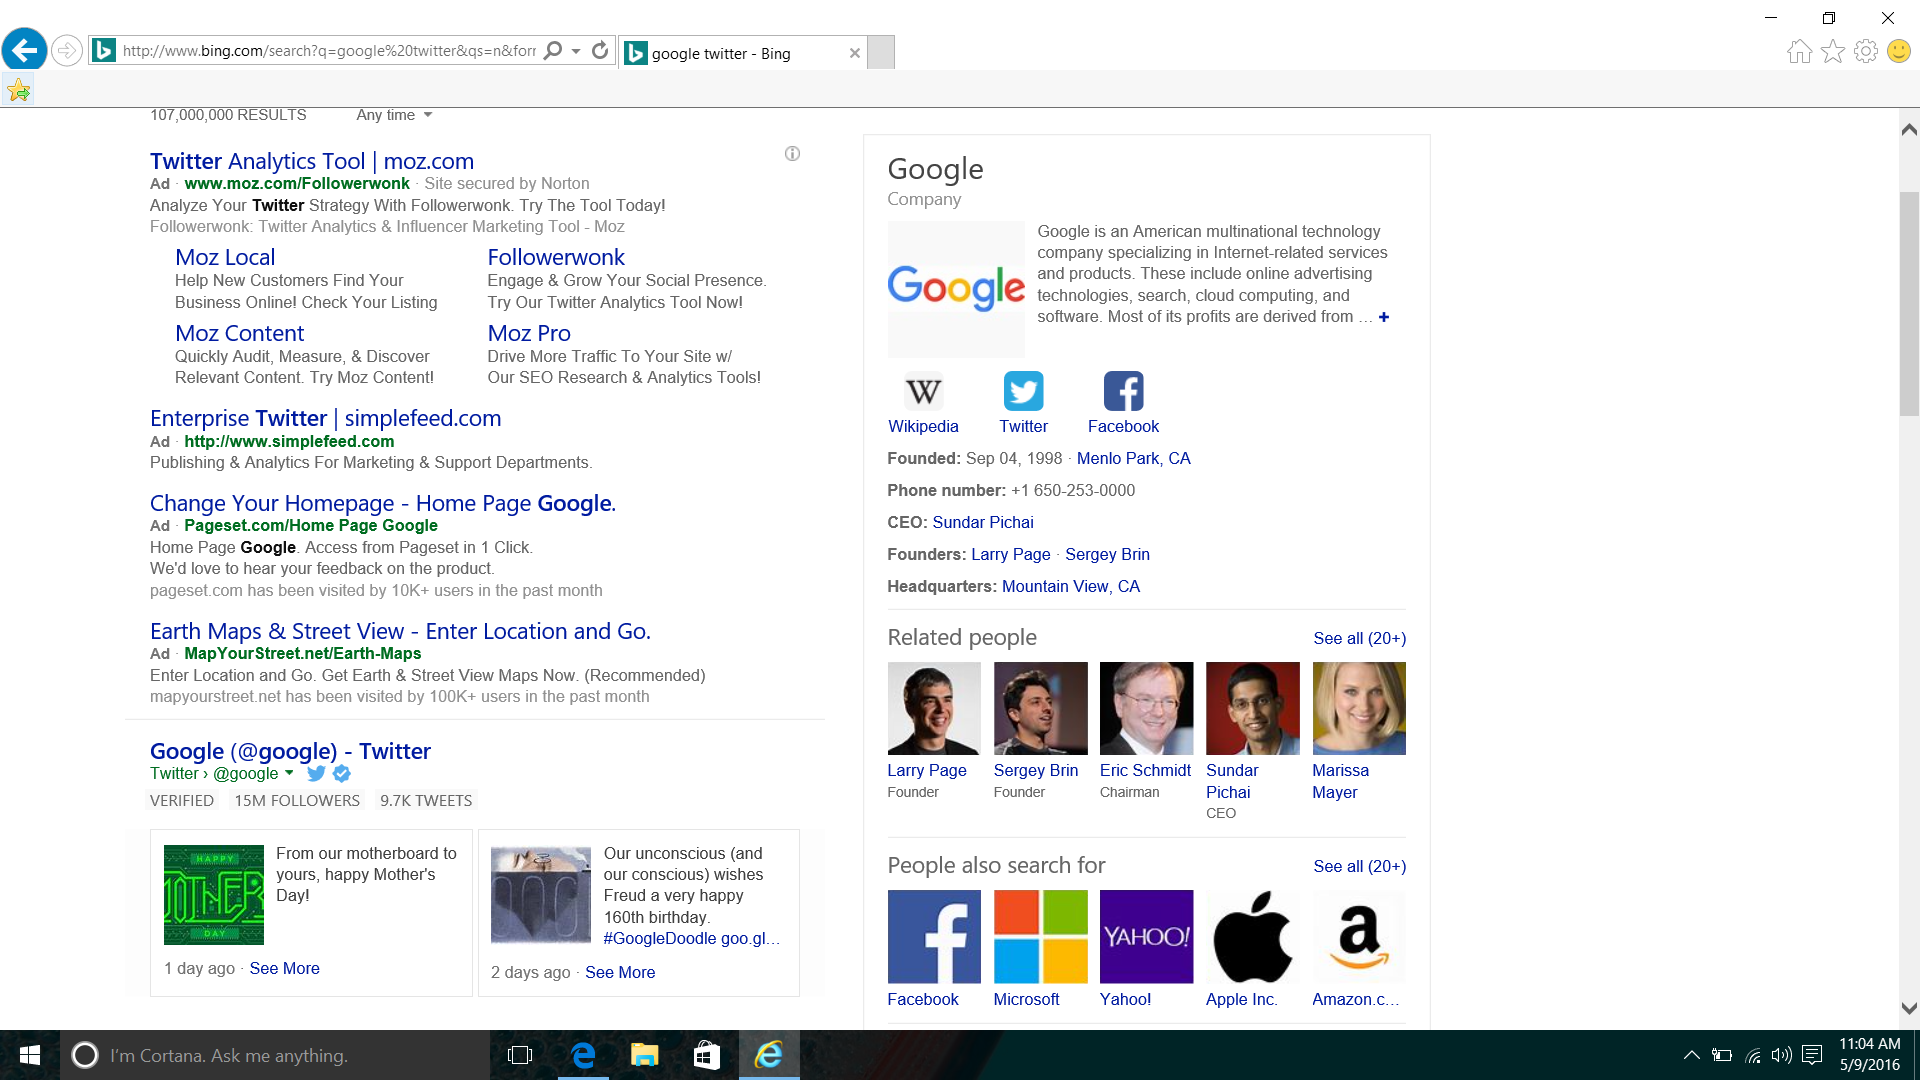Open Earth Maps & Street View ad

(x=400, y=631)
